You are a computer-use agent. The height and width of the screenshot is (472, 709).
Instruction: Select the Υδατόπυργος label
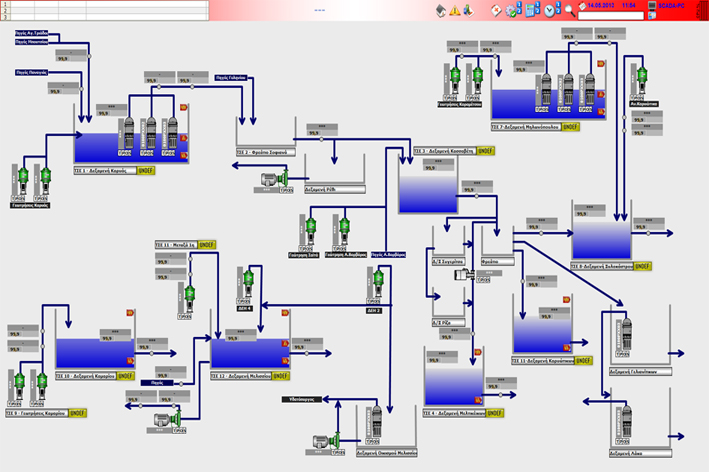(x=299, y=398)
